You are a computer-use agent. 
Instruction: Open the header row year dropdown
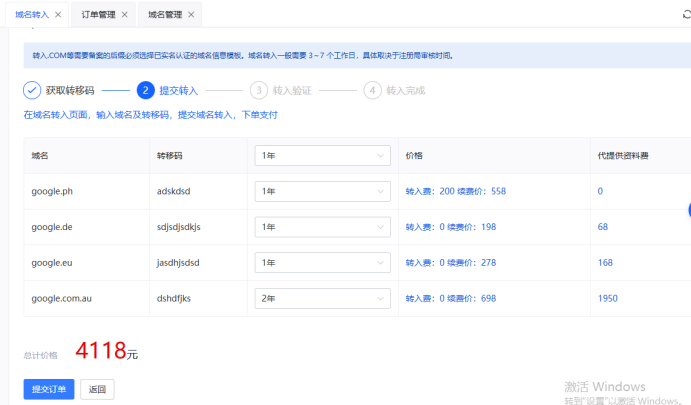pos(322,155)
